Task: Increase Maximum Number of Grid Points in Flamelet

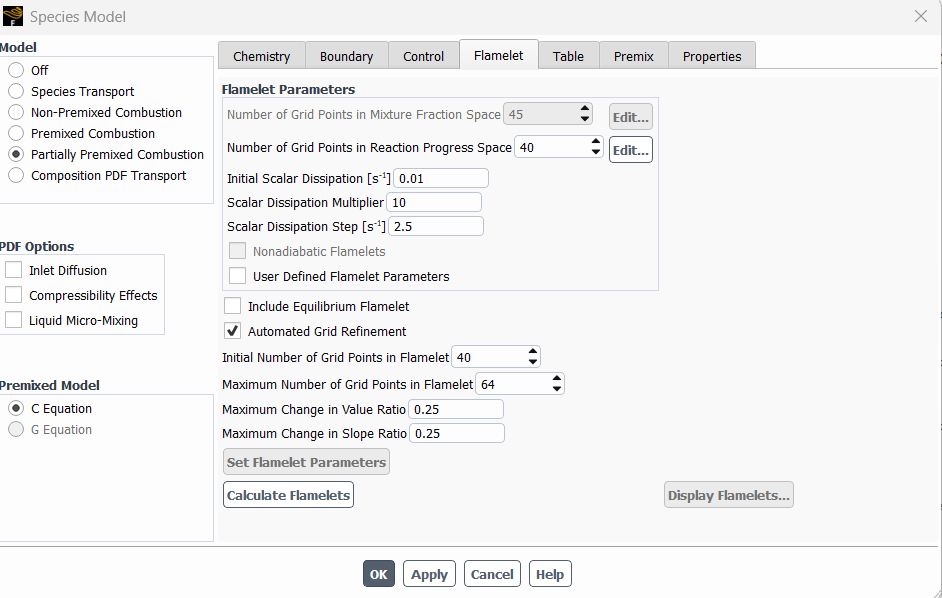Action: [x=557, y=379]
